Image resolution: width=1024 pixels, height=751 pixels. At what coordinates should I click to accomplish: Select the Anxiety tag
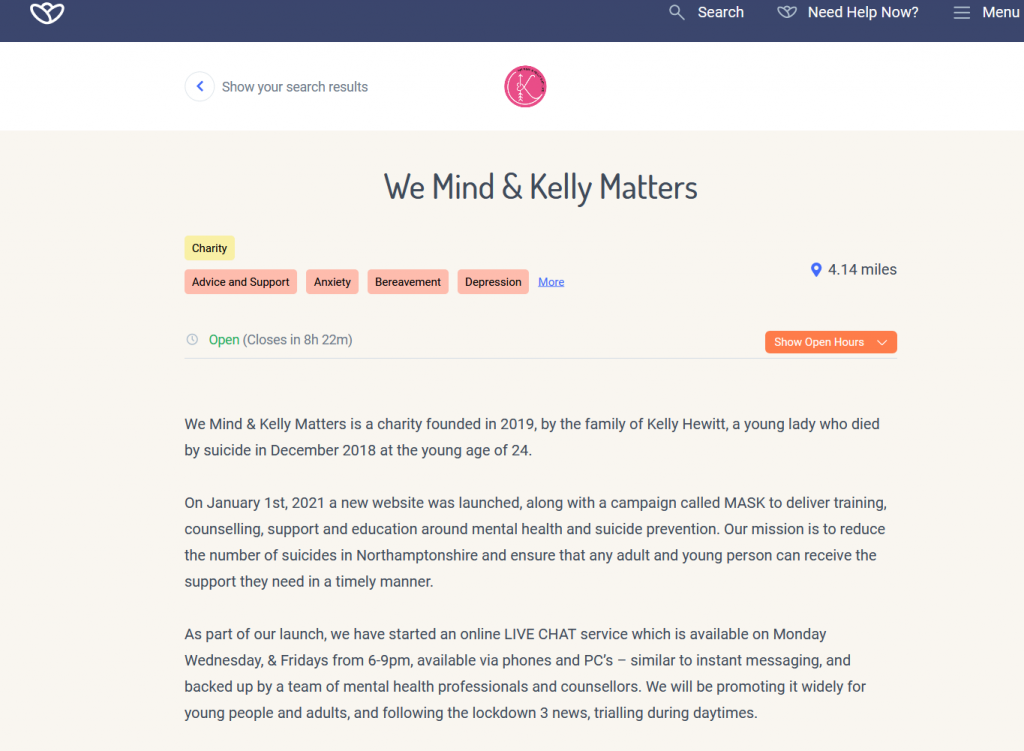[x=332, y=282]
